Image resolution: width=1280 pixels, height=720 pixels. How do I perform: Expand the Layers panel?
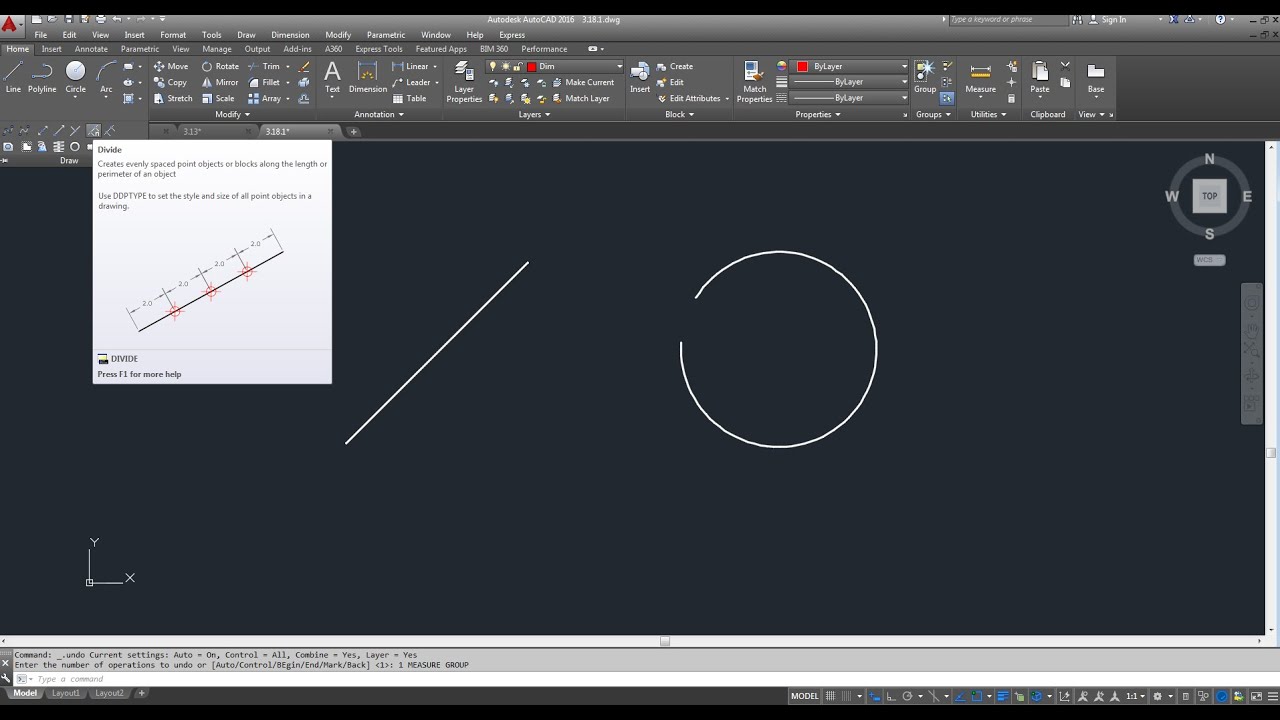pos(534,114)
